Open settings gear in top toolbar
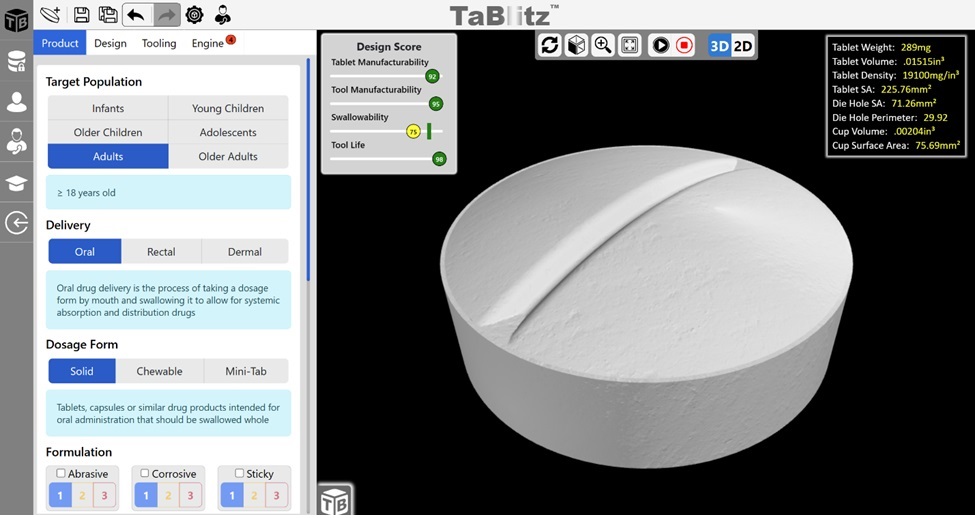The image size is (975, 518). coord(195,15)
